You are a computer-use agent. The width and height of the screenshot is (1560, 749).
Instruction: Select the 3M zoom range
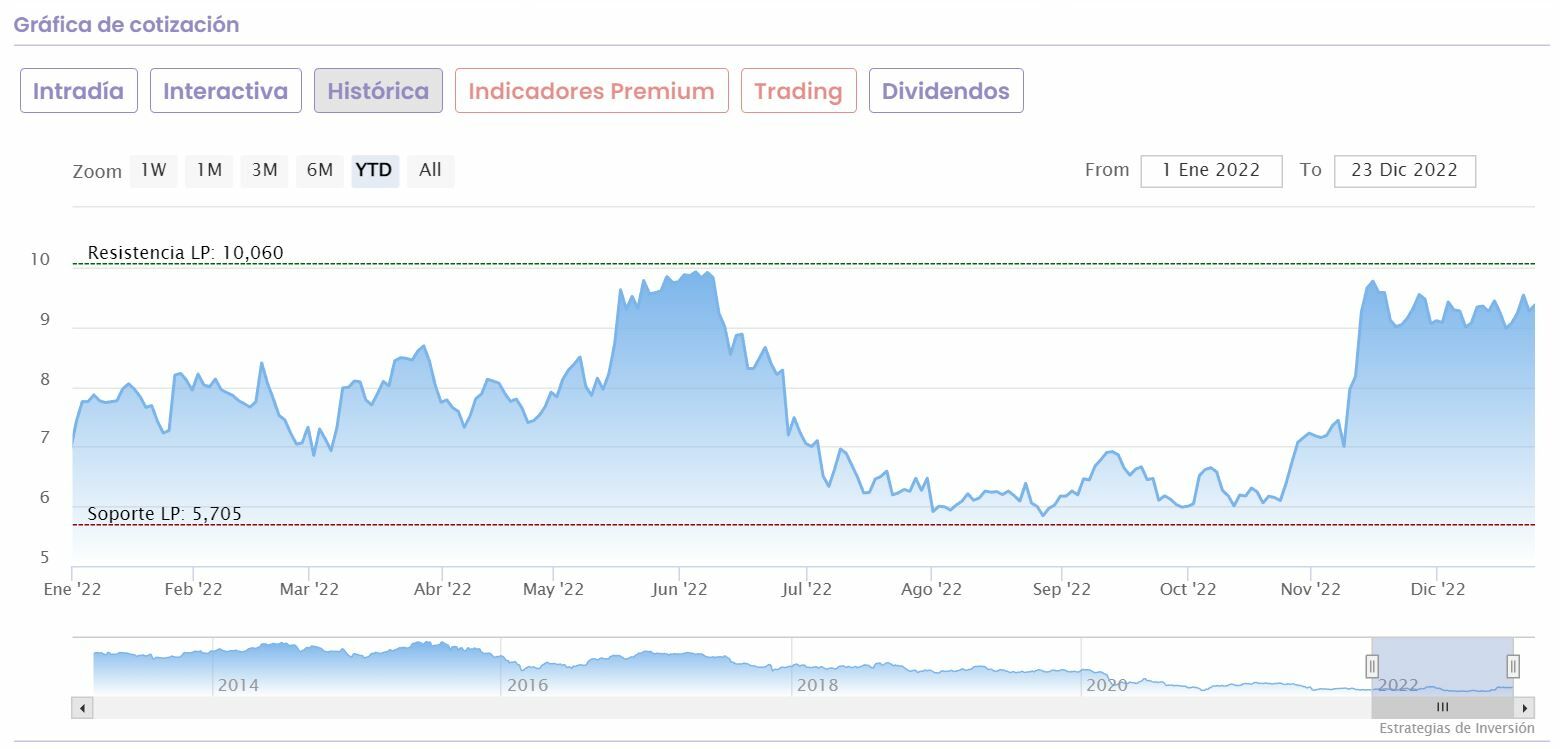coord(264,171)
